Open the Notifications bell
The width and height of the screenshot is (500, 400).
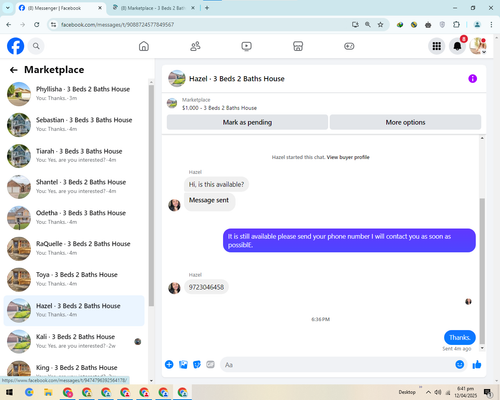(457, 46)
